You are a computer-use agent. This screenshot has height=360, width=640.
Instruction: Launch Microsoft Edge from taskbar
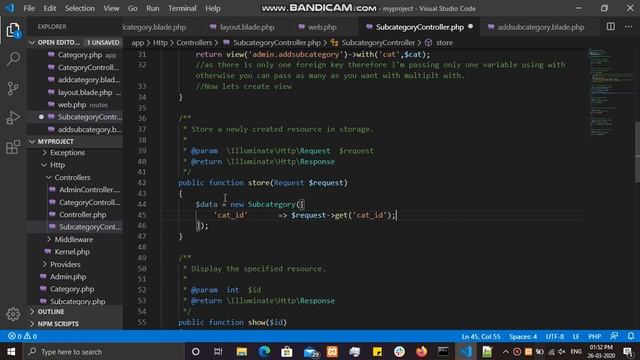click(264, 351)
